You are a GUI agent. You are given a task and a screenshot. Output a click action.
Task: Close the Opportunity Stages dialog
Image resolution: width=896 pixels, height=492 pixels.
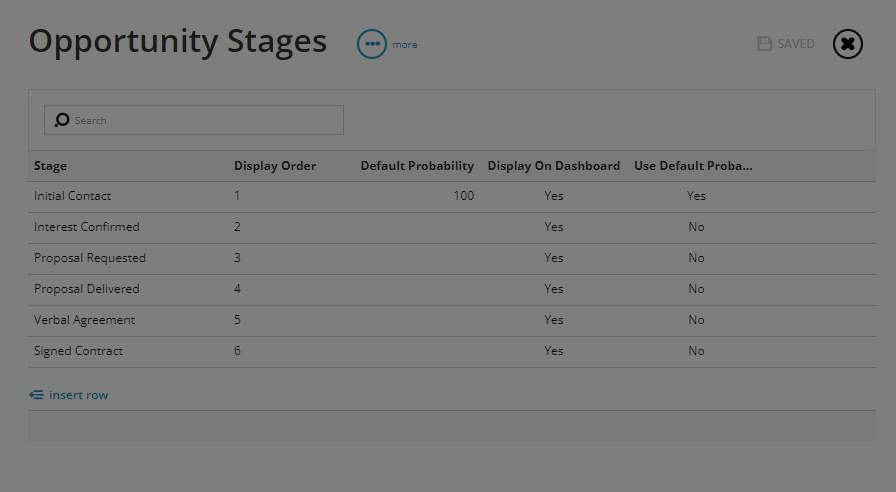point(847,44)
